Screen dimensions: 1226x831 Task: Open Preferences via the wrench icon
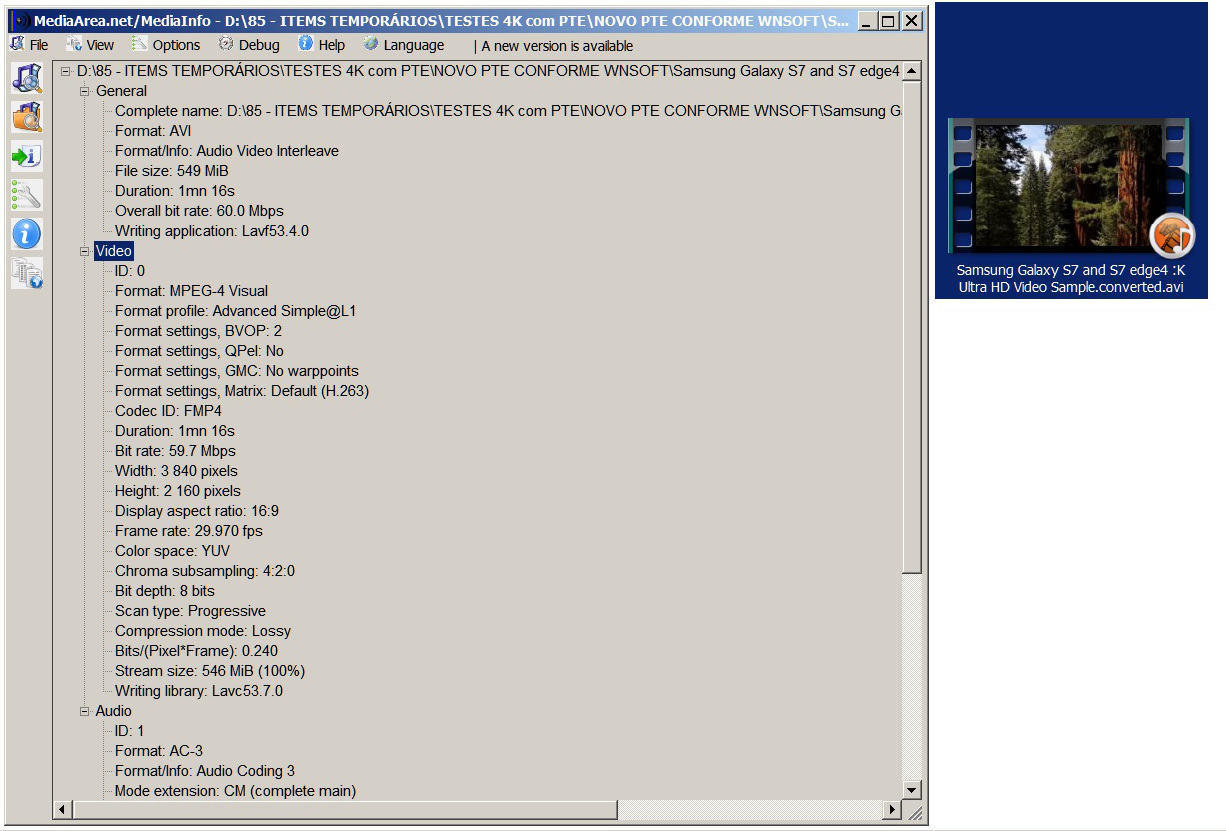click(x=27, y=195)
